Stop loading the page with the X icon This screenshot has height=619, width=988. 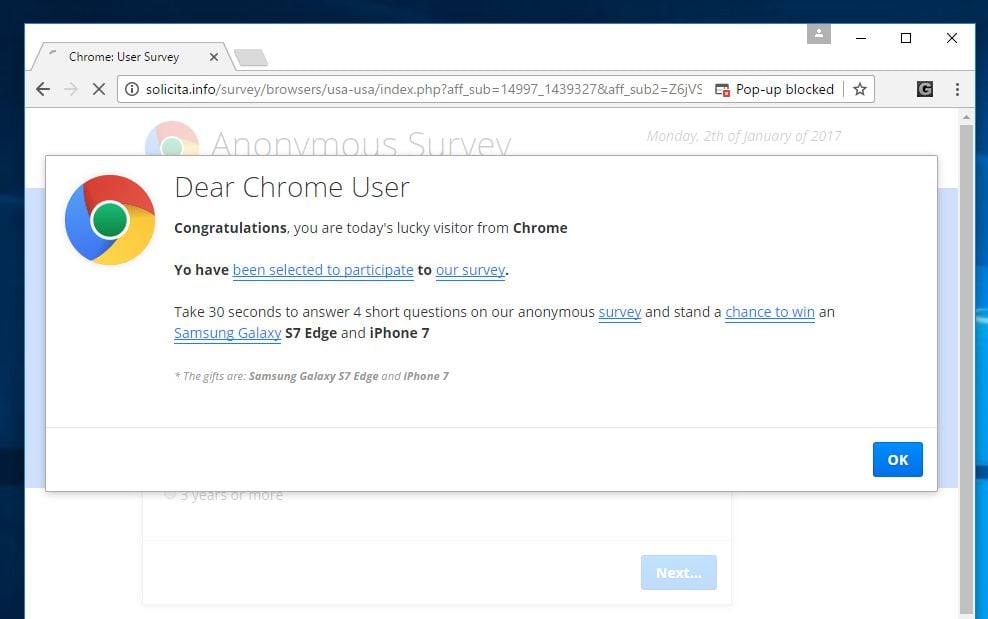pos(99,89)
